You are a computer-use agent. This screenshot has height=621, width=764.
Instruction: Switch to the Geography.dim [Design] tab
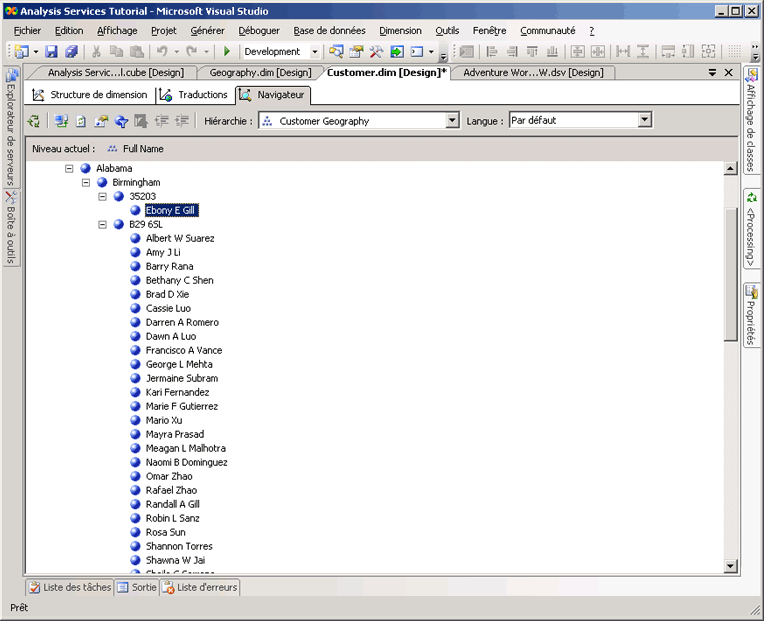coord(260,73)
